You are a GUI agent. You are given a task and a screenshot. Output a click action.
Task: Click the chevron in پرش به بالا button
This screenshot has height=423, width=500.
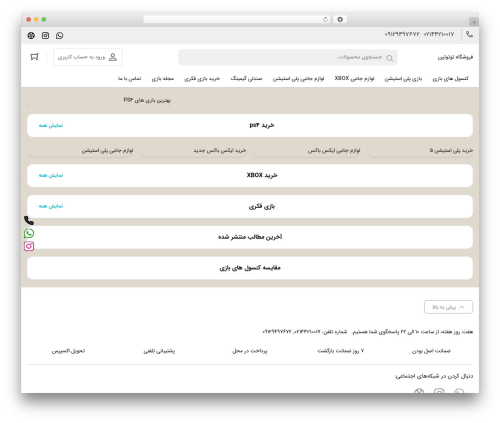pos(462,307)
